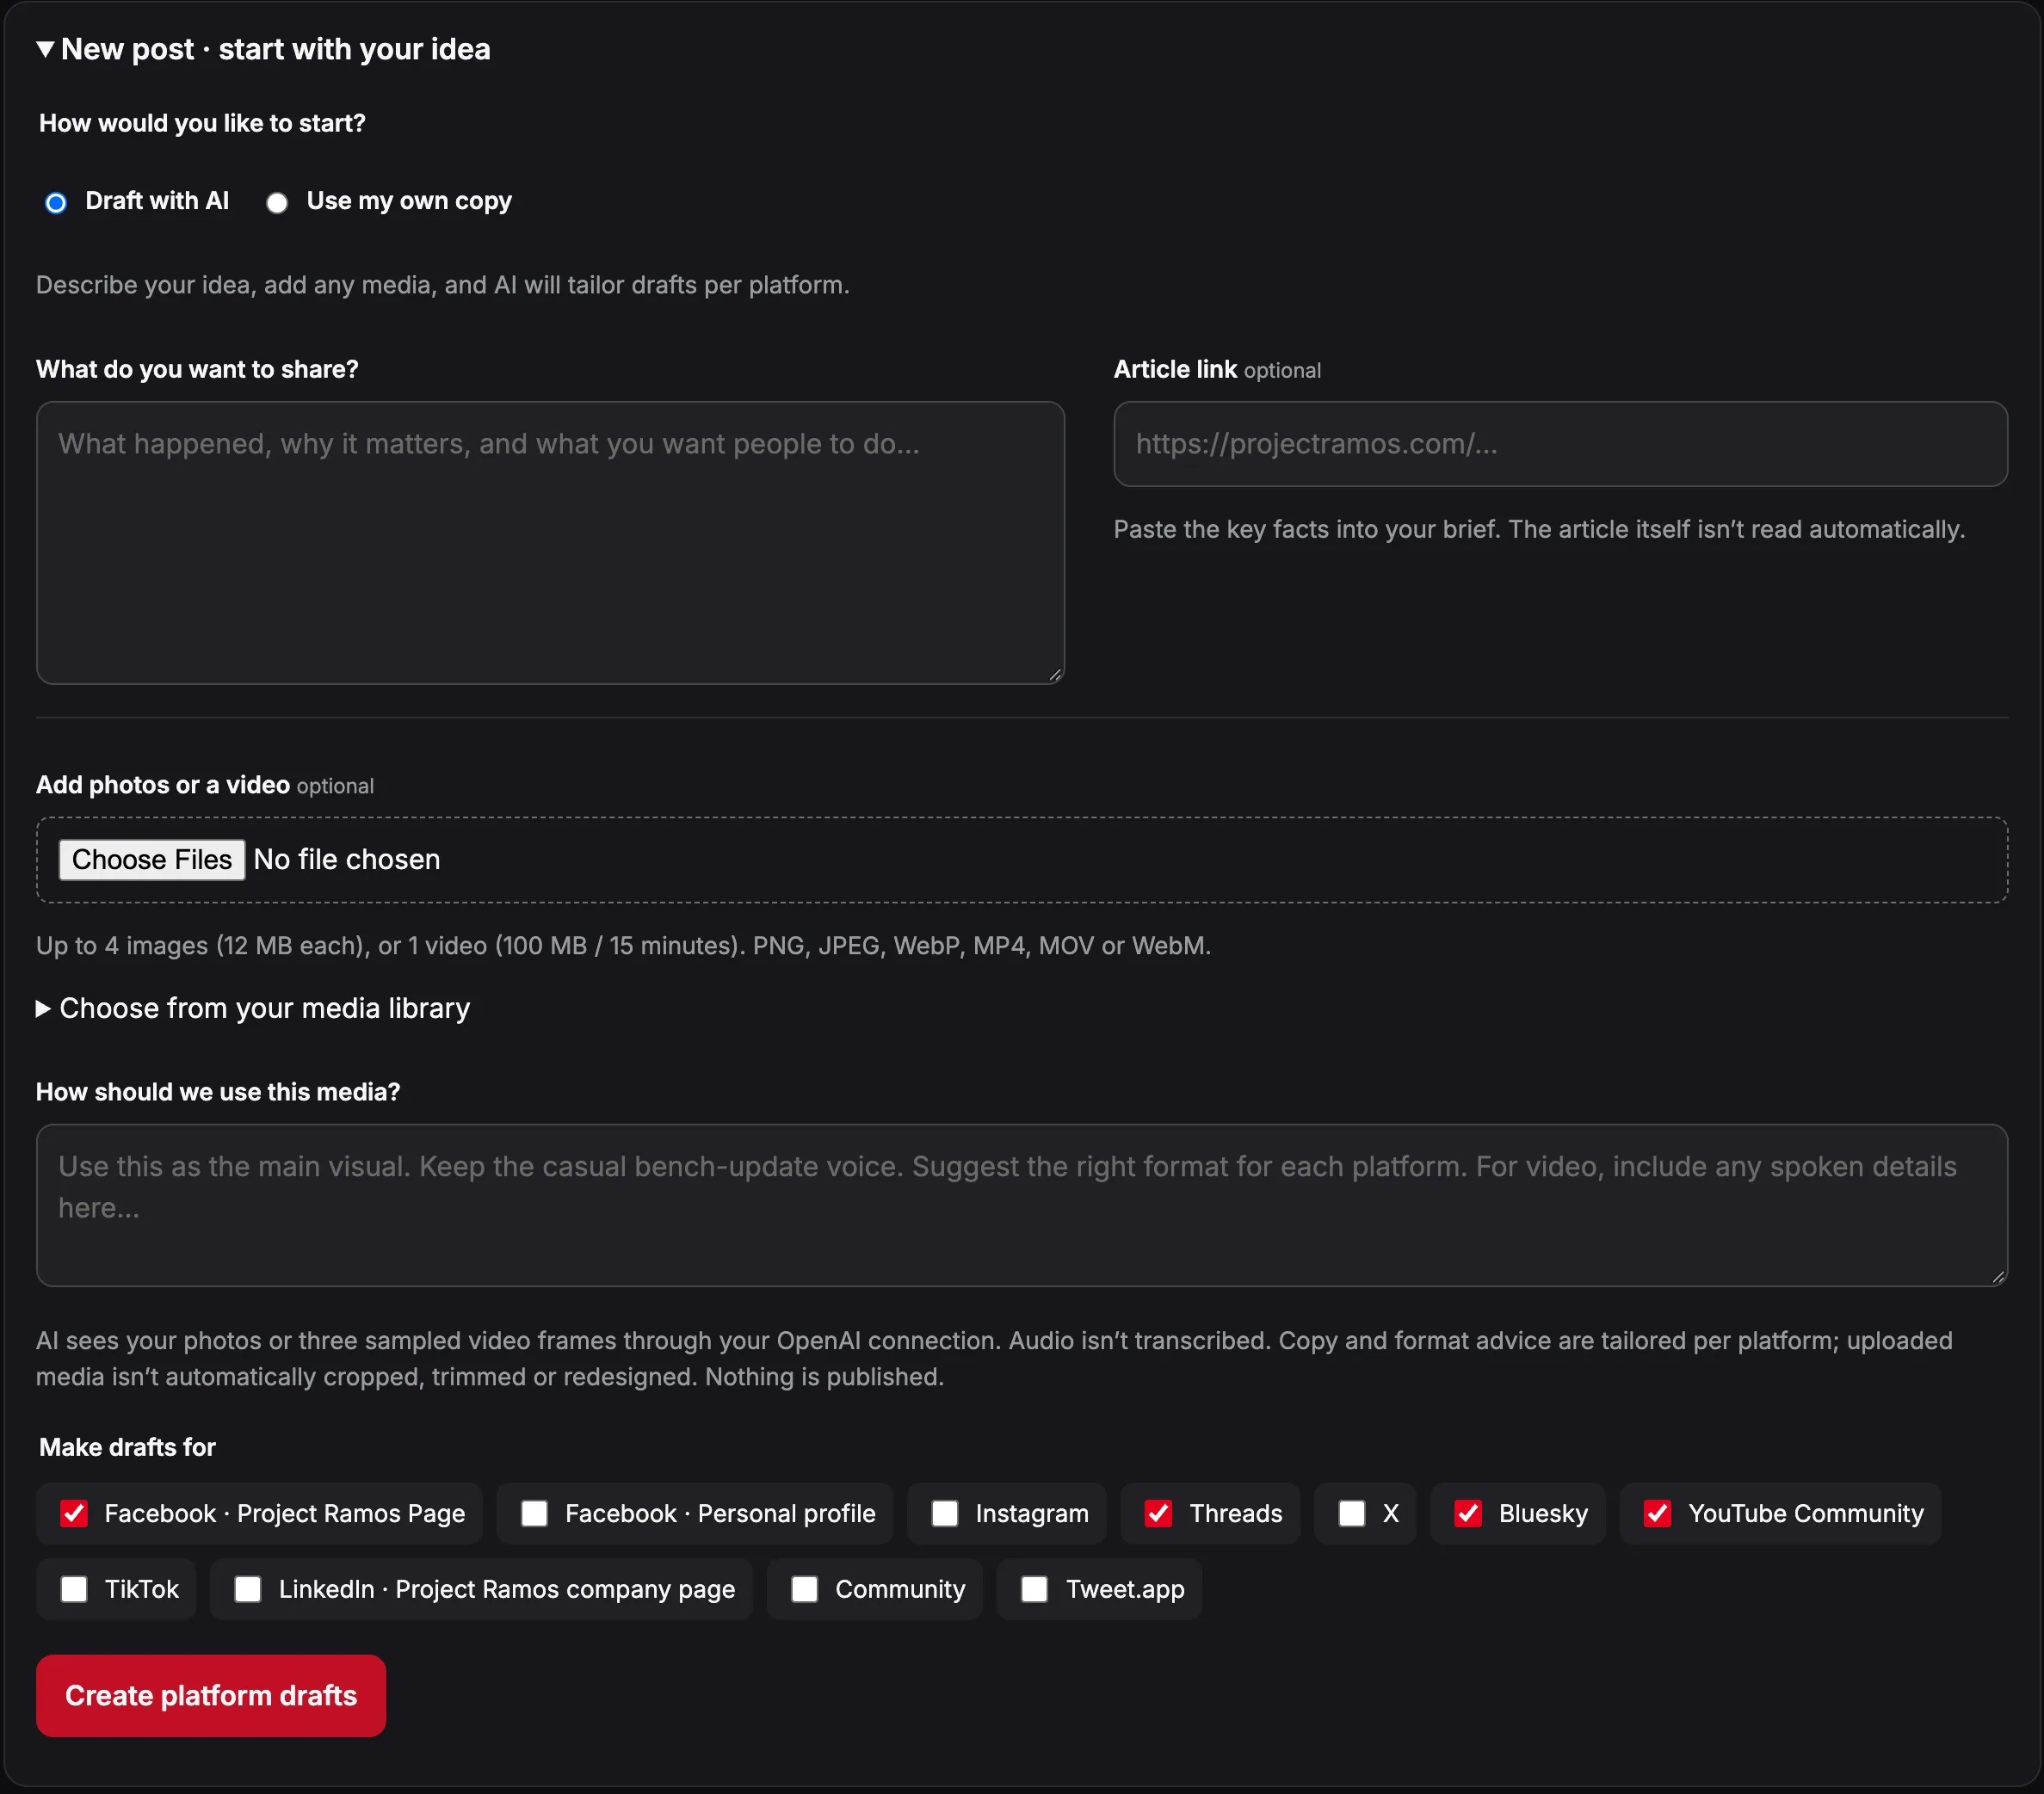Expand Choose from your media library
The width and height of the screenshot is (2044, 1794).
point(253,1008)
